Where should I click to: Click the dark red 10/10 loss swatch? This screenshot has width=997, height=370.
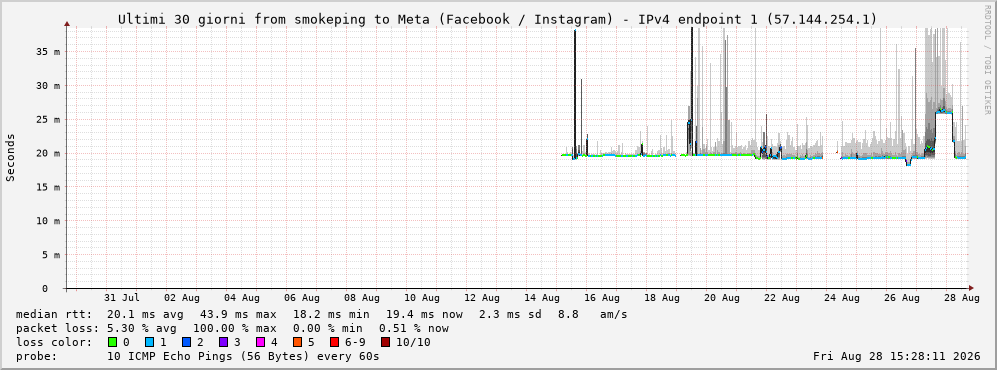(386, 342)
